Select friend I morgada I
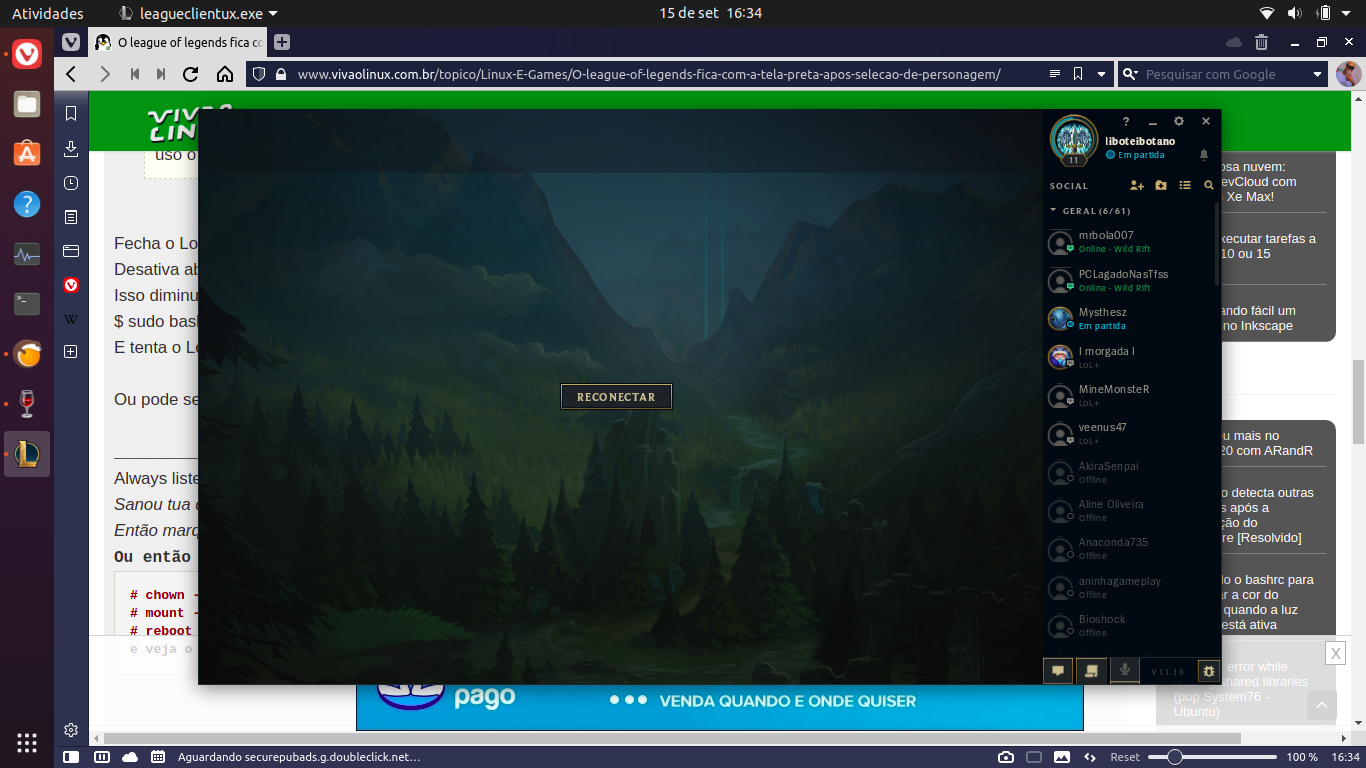Screen dimensions: 1366x768 point(1130,357)
